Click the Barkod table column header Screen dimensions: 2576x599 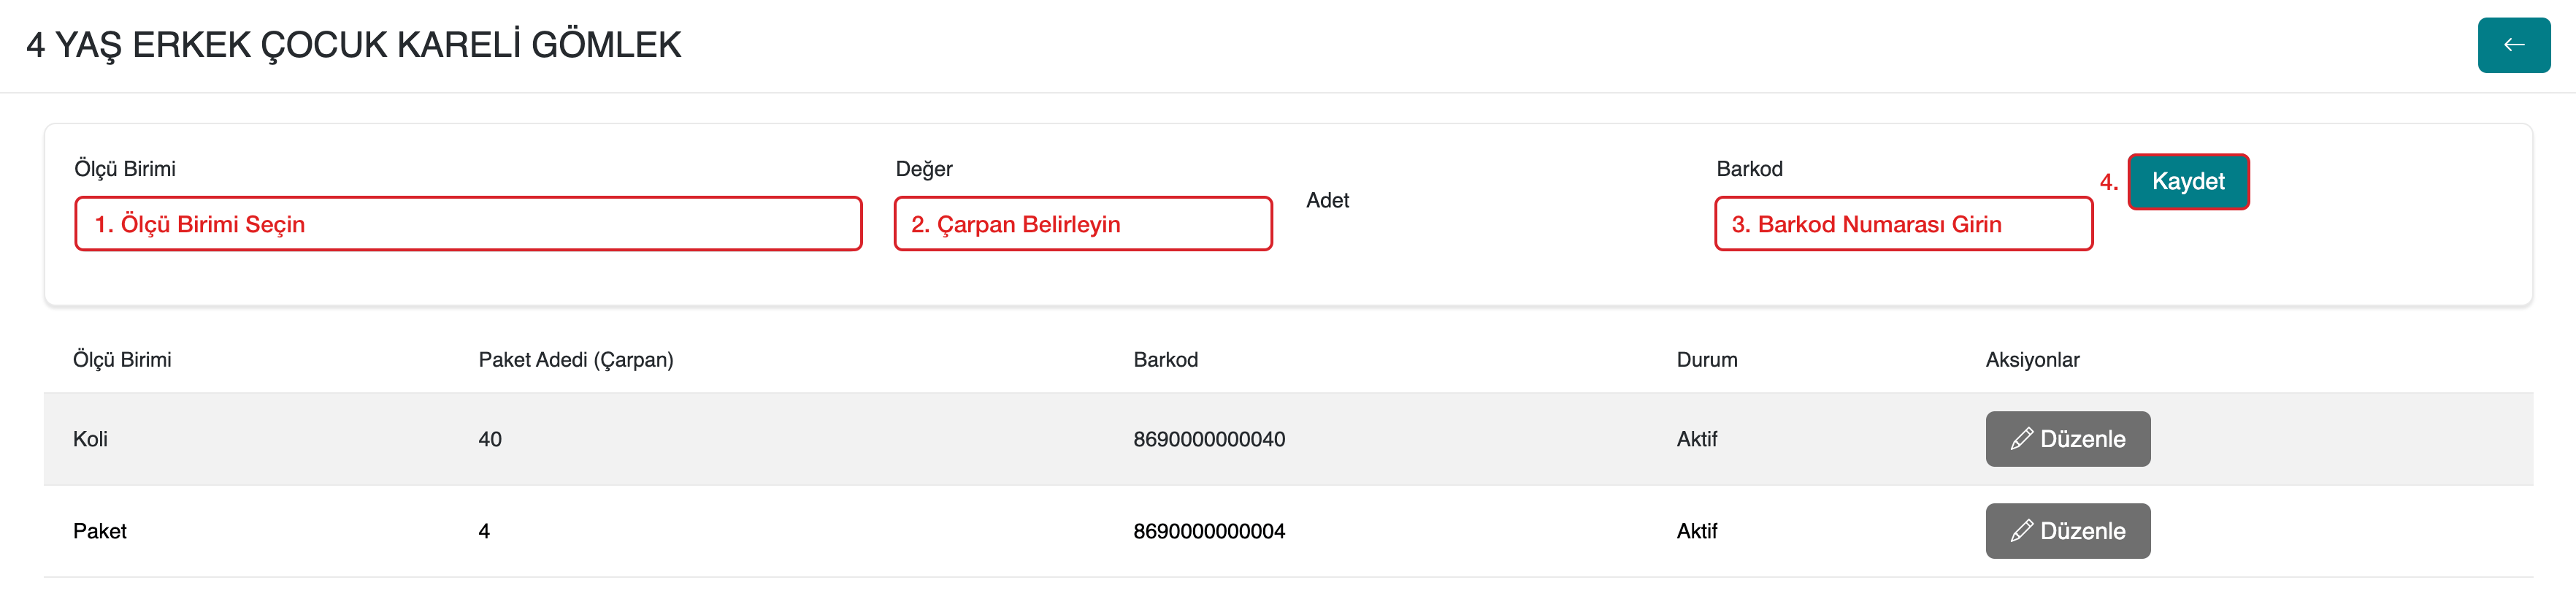pos(1165,360)
